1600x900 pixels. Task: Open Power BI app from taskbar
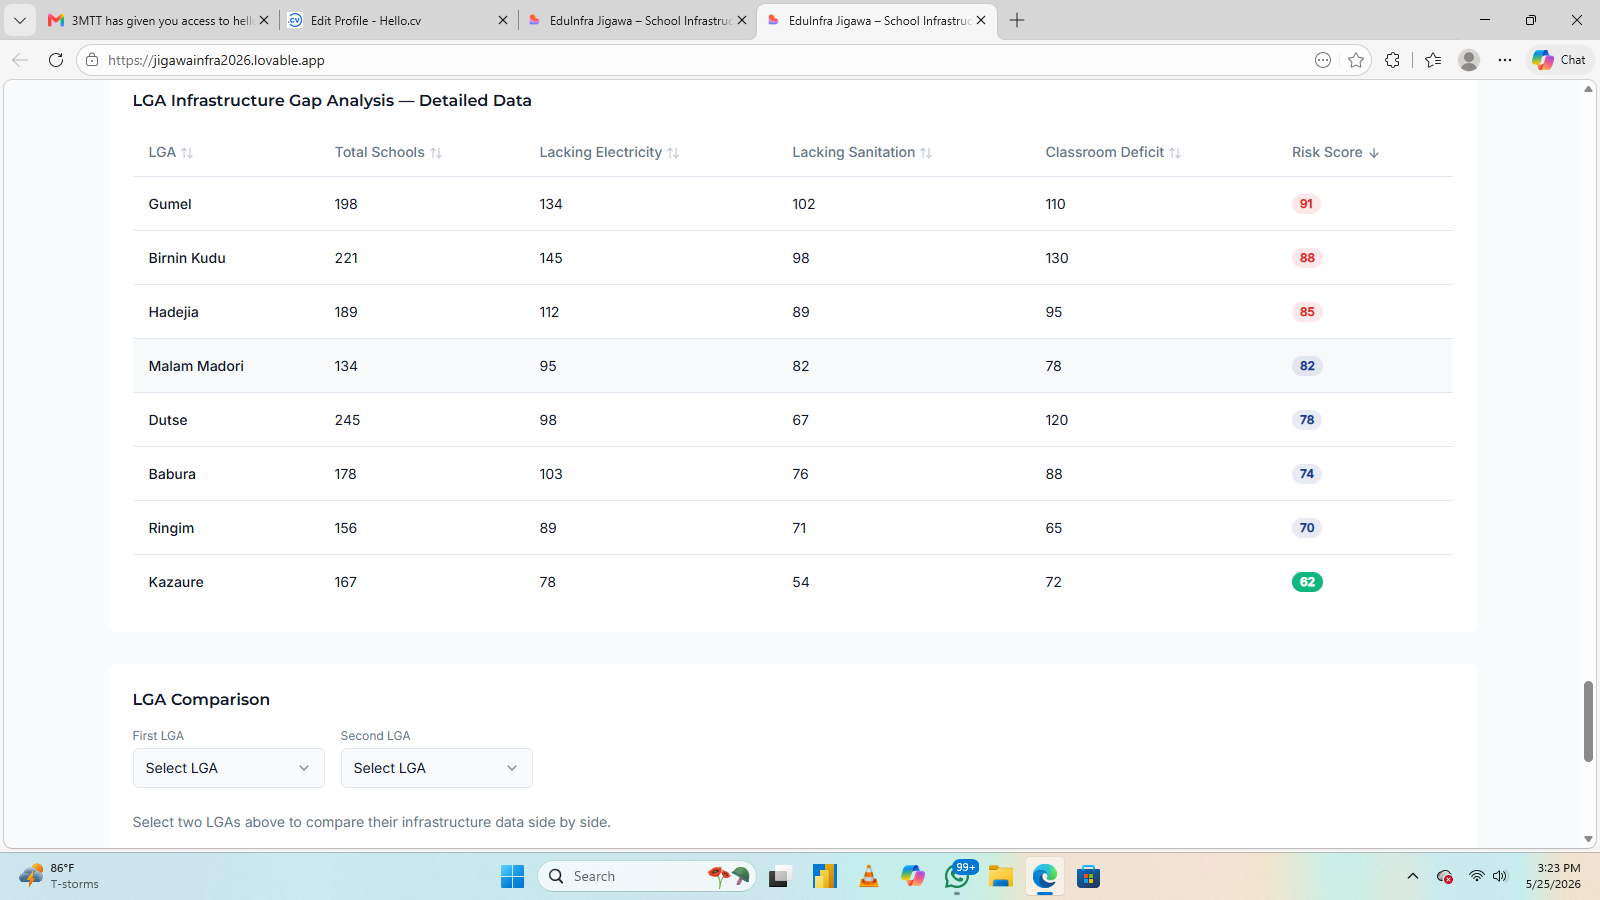[x=825, y=877]
